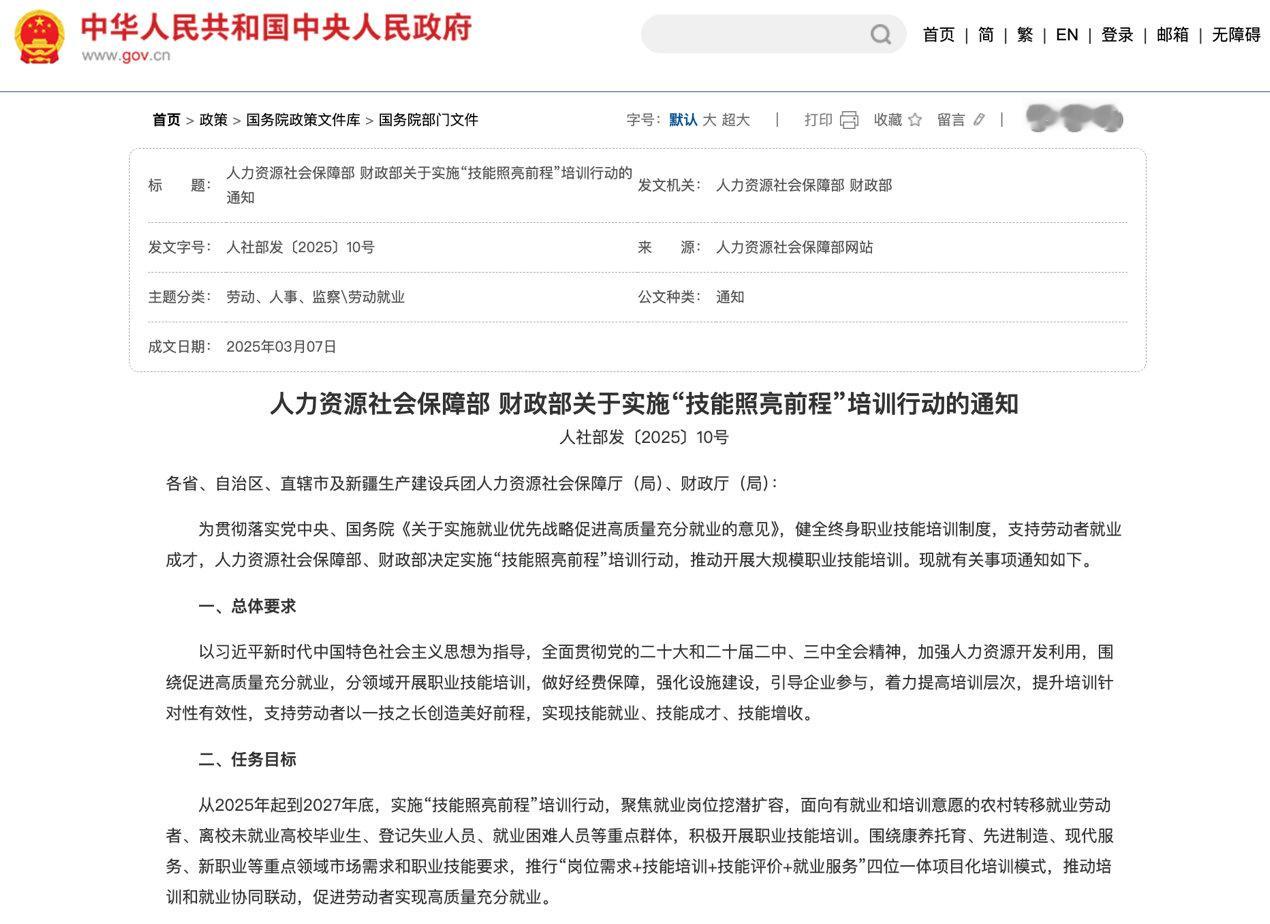Image resolution: width=1270 pixels, height=924 pixels.
Task: Click centered 人社部发〔2025〕10号 under headline
Action: 644,437
